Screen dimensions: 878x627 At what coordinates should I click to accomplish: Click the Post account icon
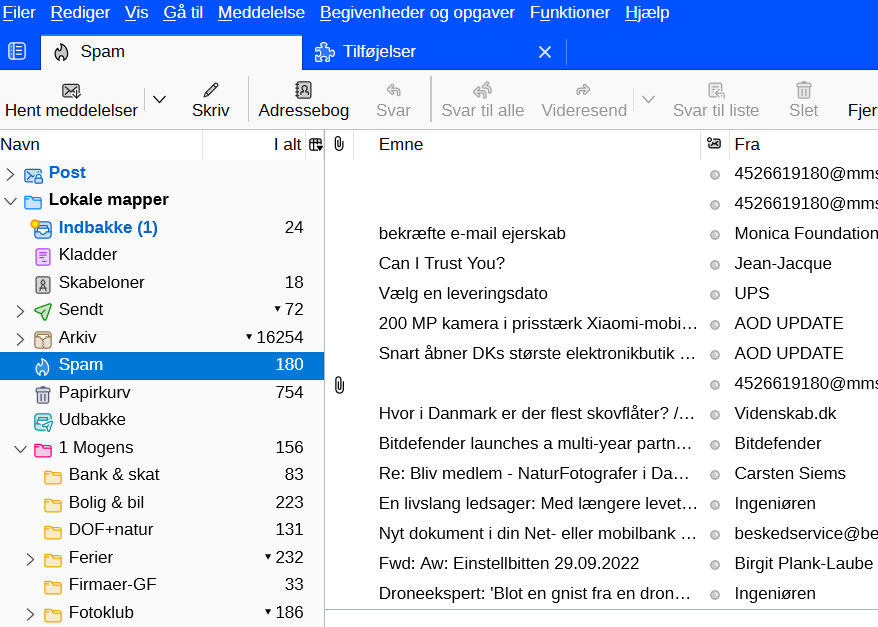point(33,175)
